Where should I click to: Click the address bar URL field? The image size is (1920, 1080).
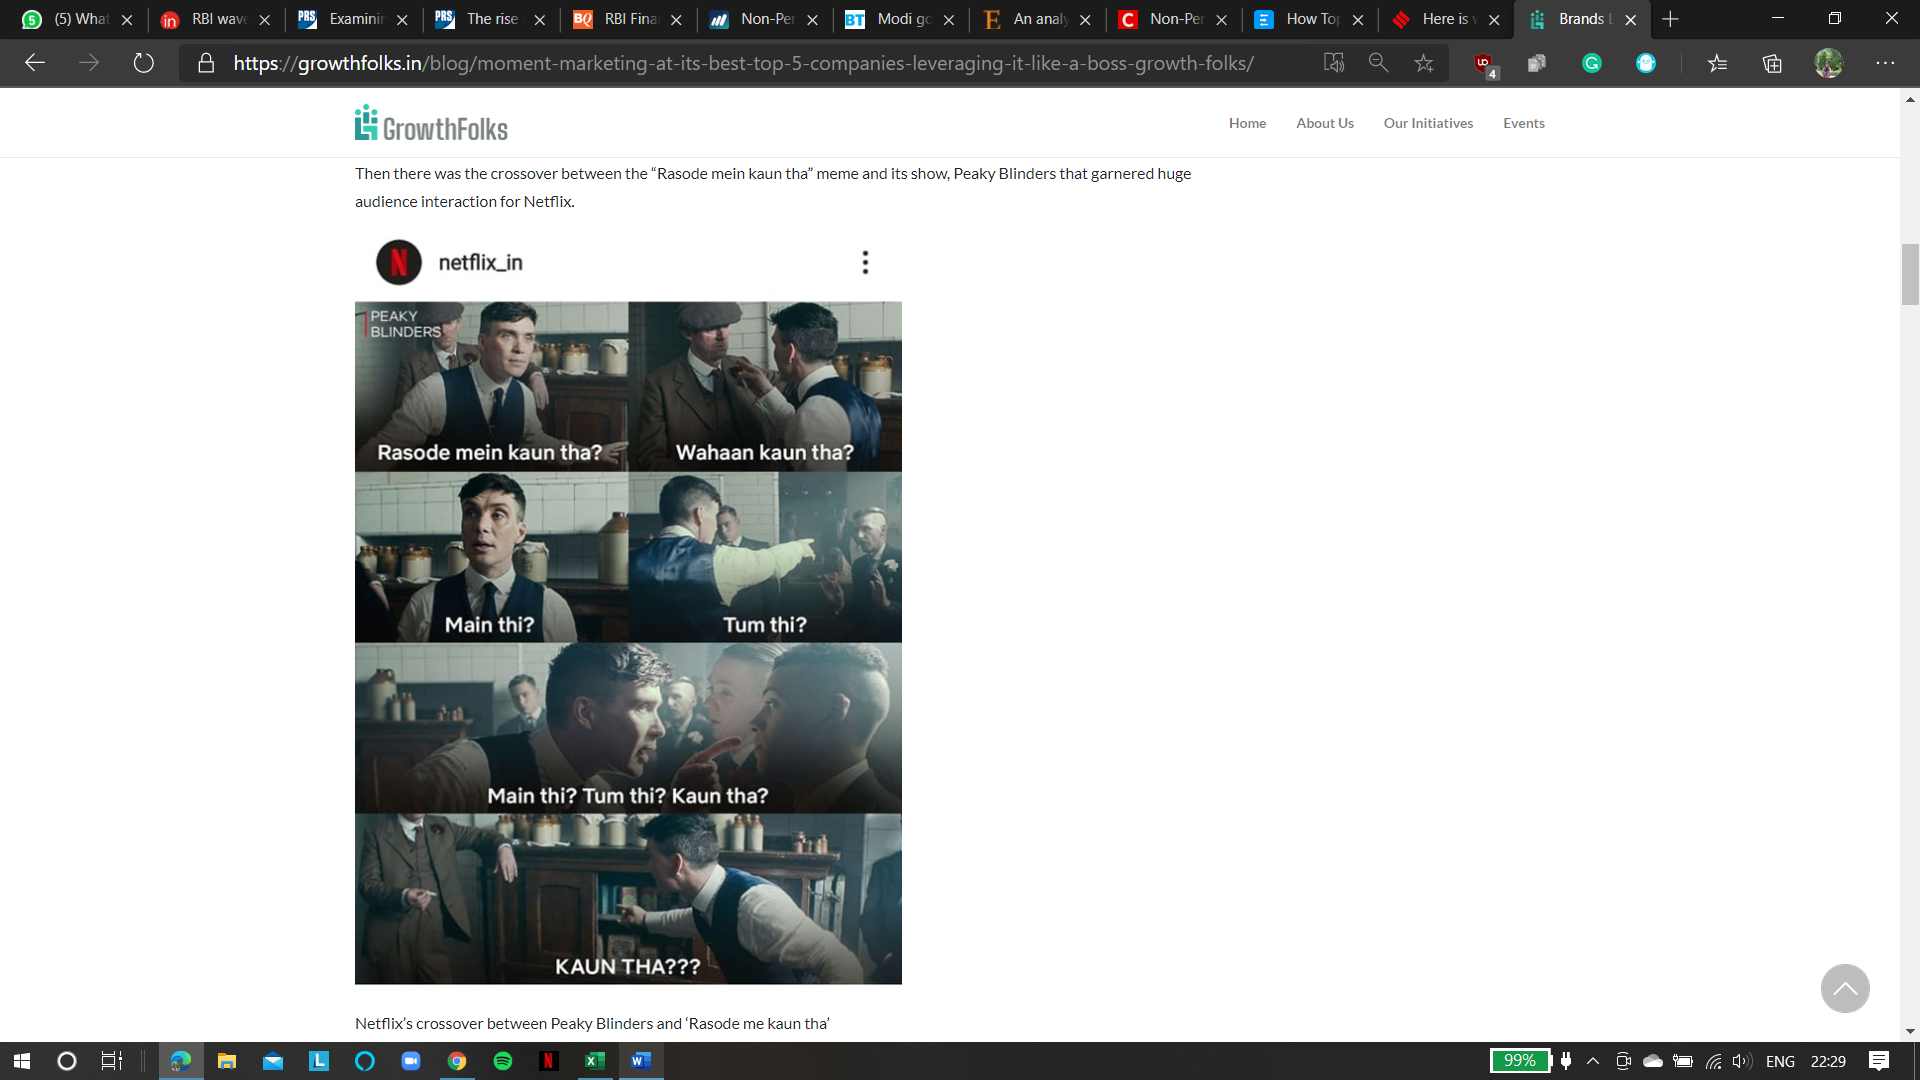click(743, 63)
